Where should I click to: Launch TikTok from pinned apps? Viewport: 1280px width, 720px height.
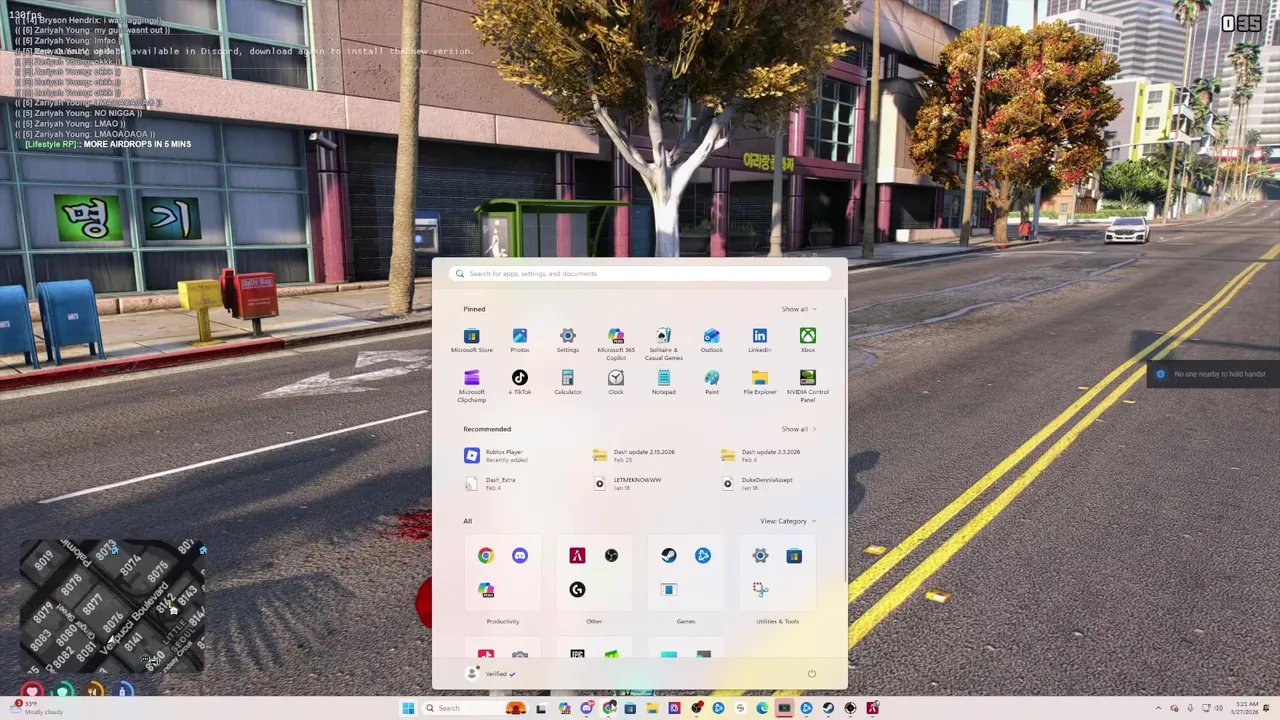[519, 383]
